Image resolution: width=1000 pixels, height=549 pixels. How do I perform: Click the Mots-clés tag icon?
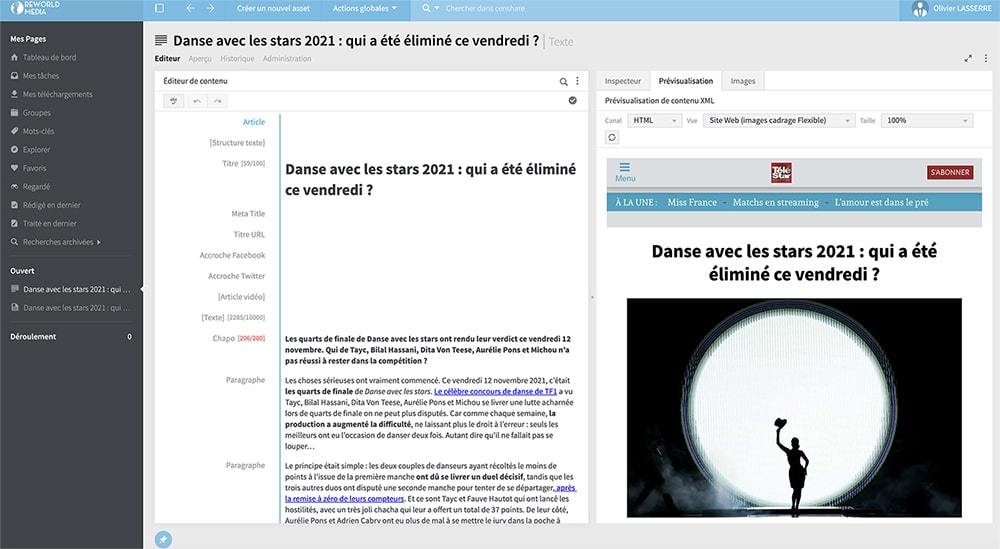coord(14,131)
